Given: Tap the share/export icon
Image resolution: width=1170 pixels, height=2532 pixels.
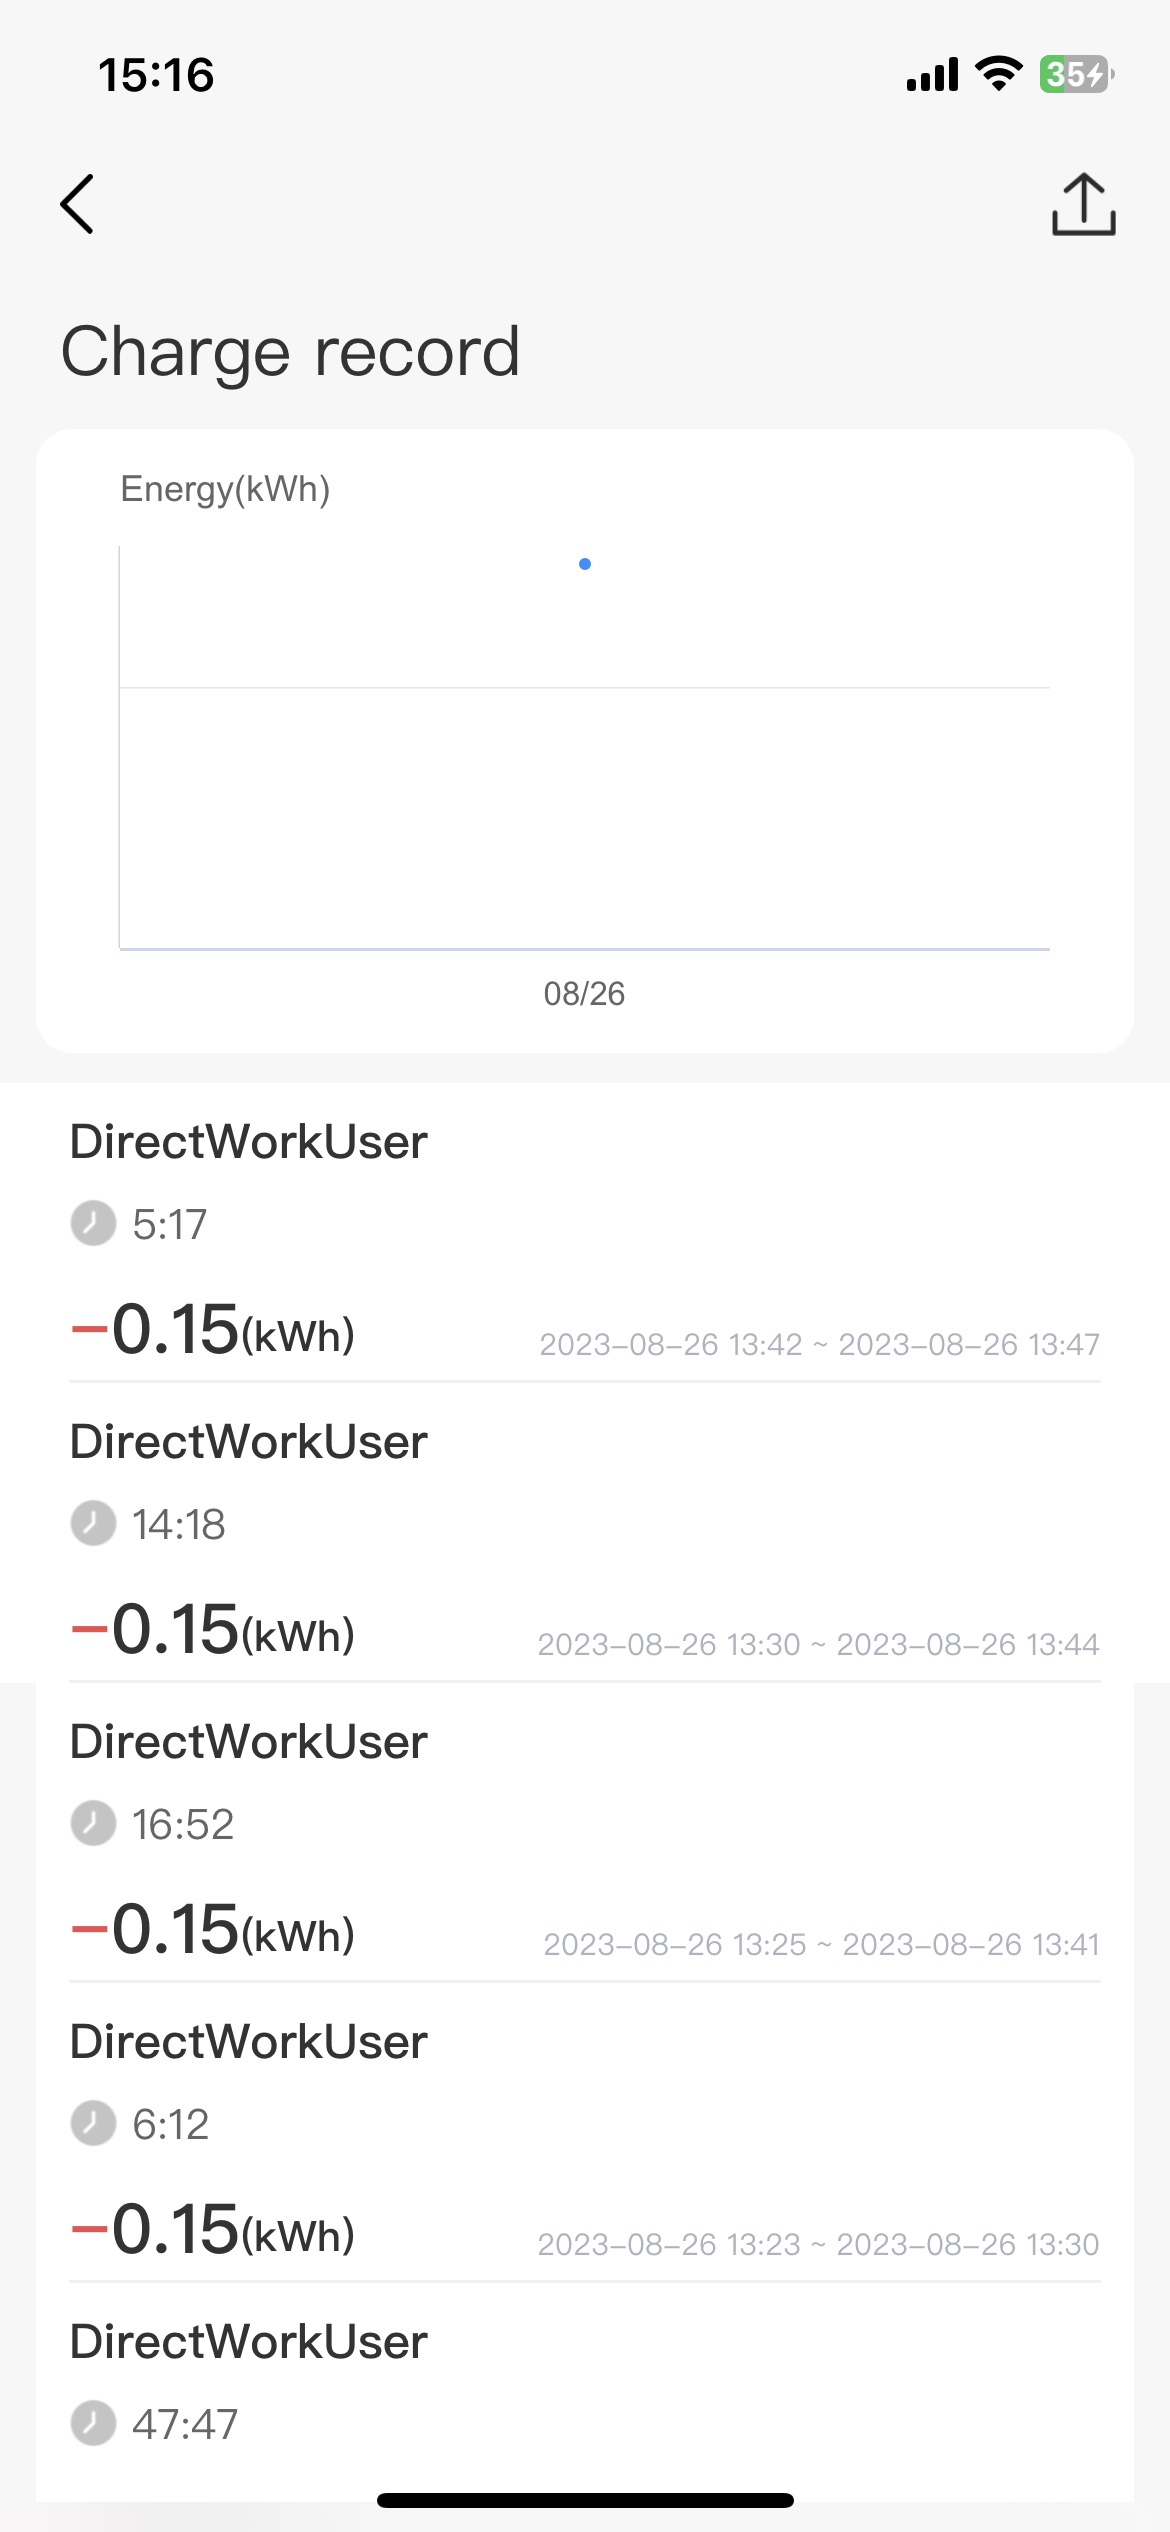Looking at the screenshot, I should pyautogui.click(x=1083, y=205).
